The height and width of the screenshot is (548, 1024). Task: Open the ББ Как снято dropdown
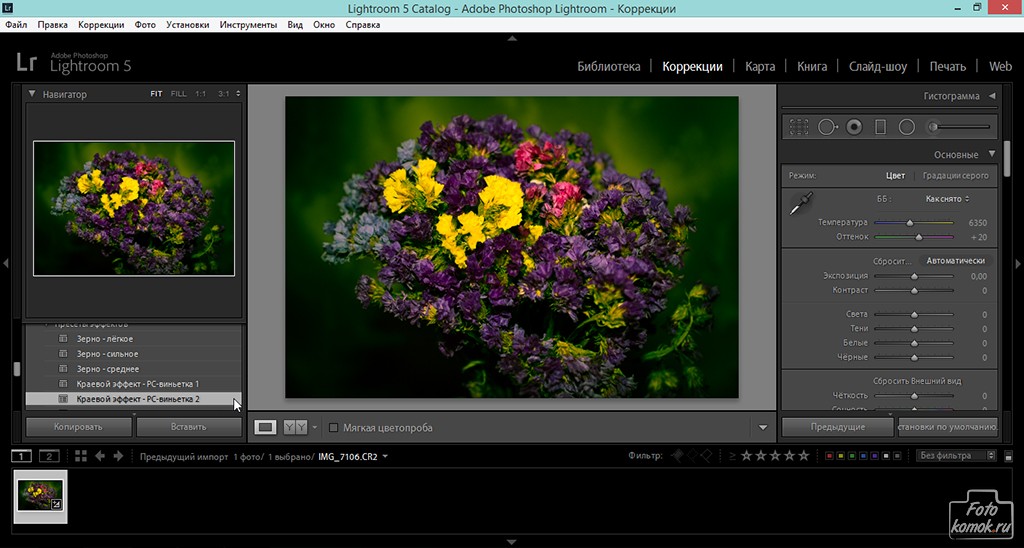click(x=947, y=199)
